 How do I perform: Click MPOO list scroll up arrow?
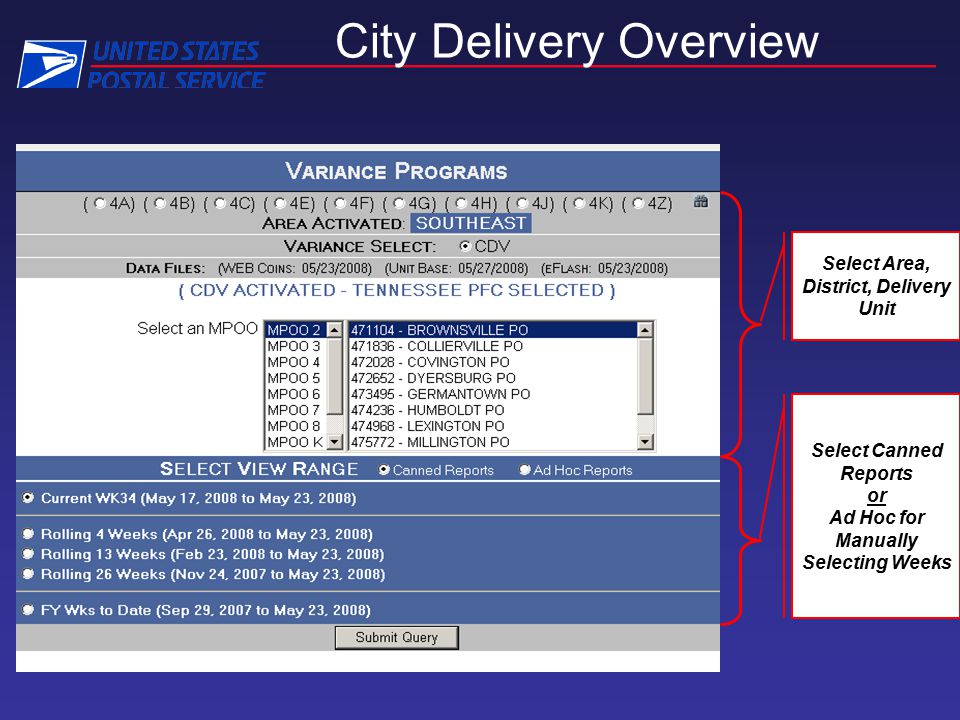[x=334, y=330]
